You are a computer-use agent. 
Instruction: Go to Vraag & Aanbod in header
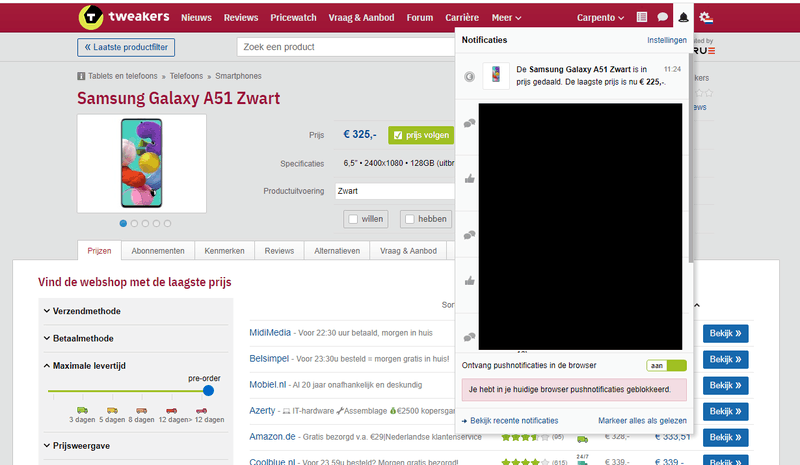361,18
